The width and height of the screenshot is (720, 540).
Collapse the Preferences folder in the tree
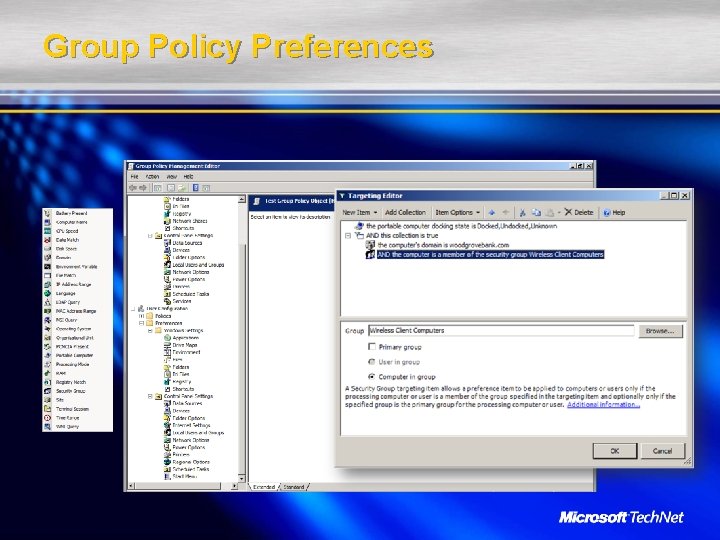pos(141,323)
